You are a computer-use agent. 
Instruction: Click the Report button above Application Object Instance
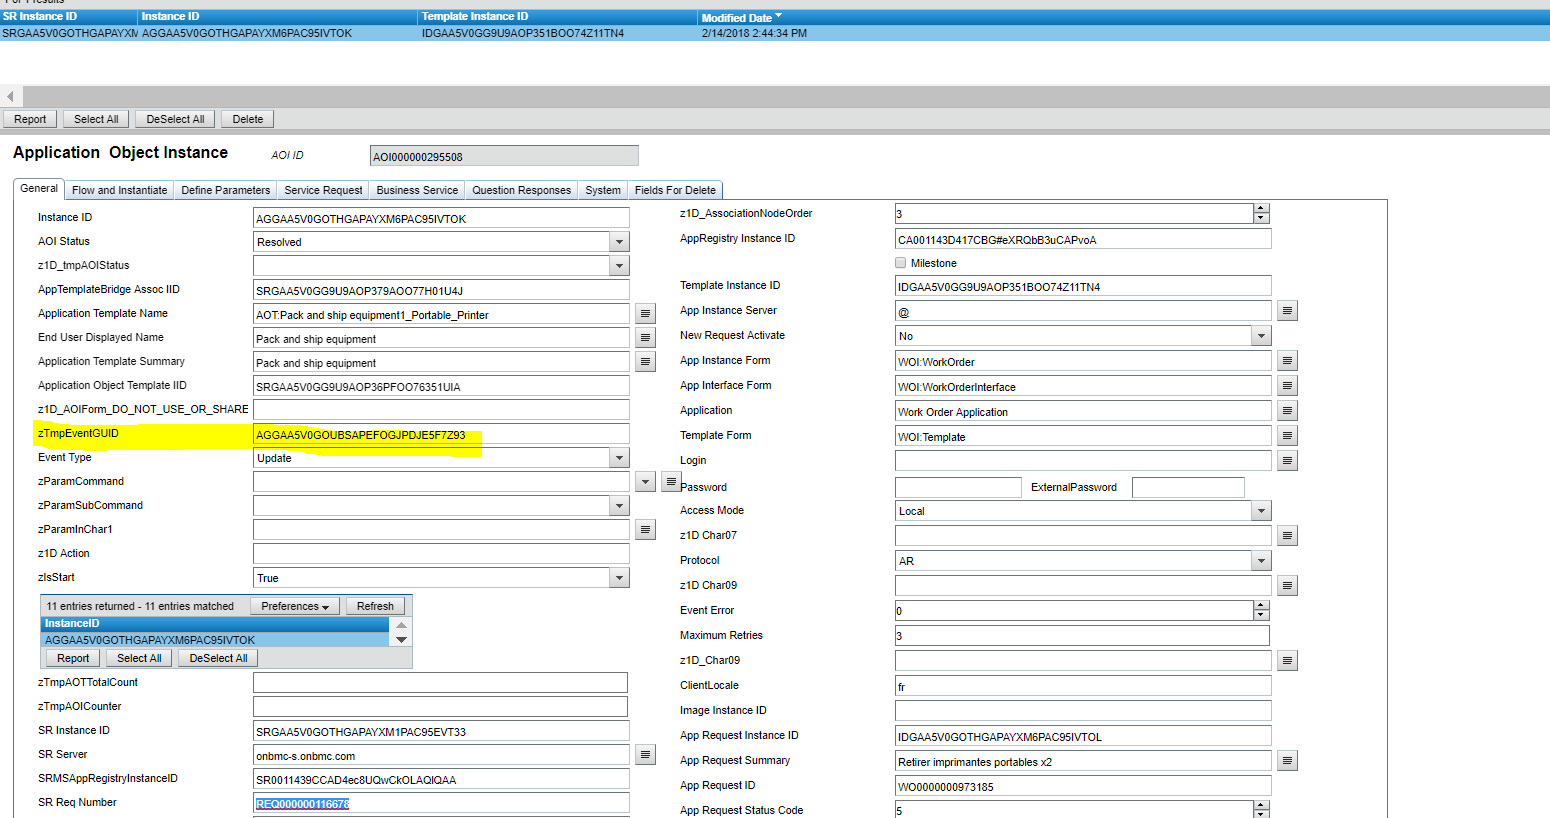pyautogui.click(x=30, y=119)
